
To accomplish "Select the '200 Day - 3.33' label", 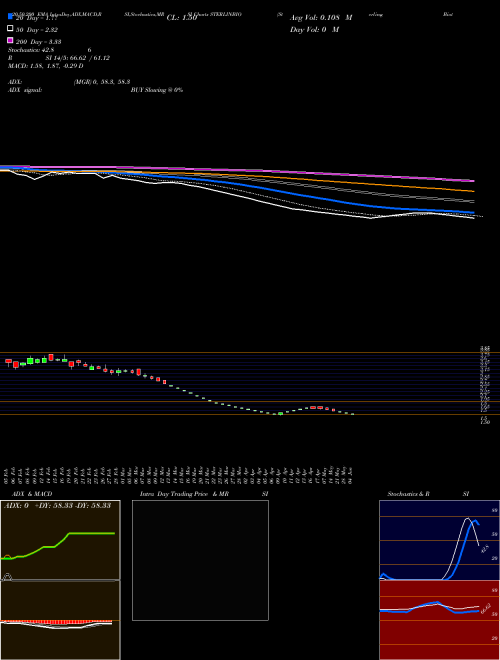I will [39, 42].
